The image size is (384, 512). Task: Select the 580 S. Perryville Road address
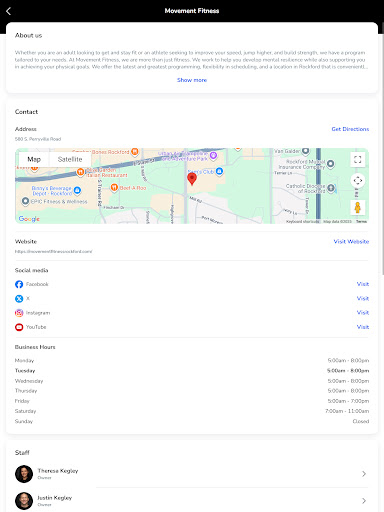pos(38,139)
